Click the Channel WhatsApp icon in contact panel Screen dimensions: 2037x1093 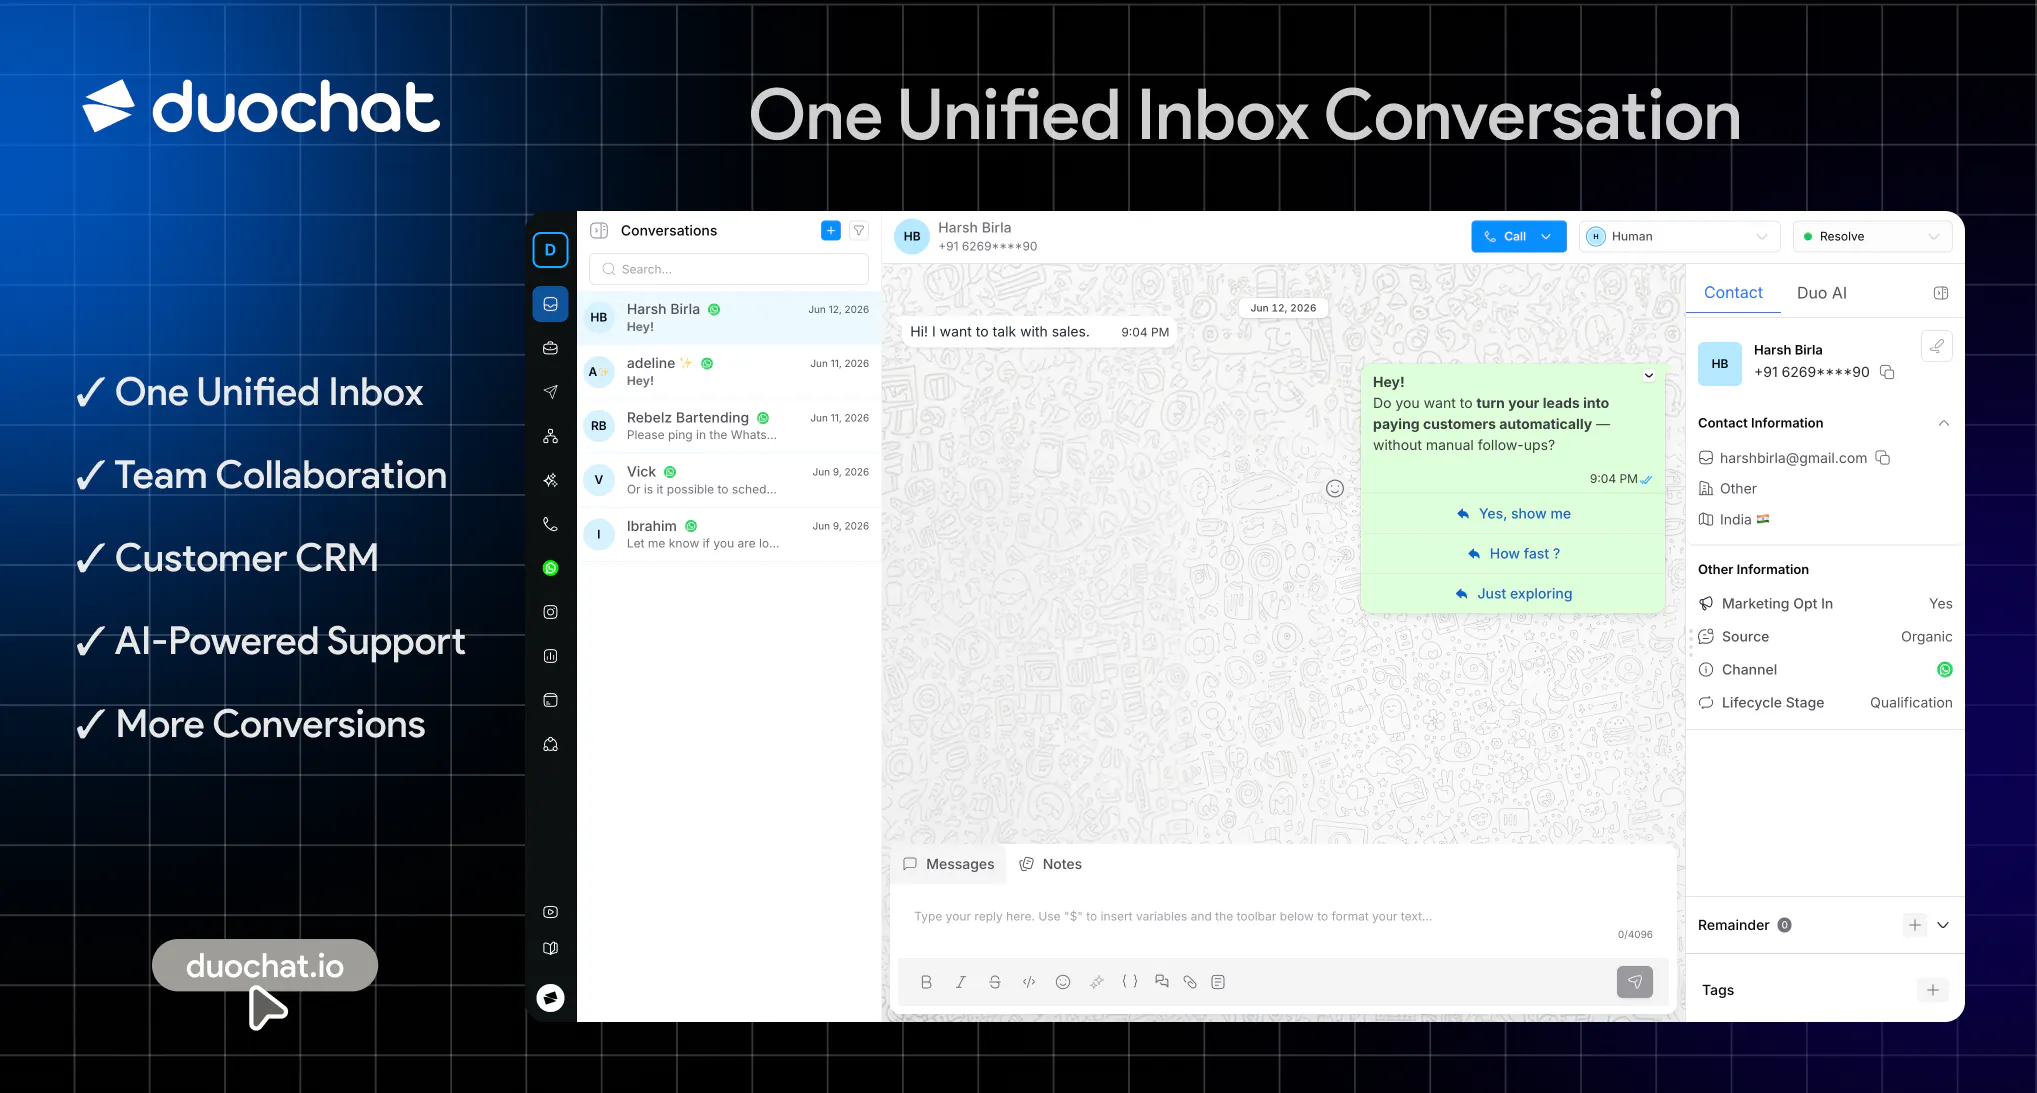tap(1944, 670)
